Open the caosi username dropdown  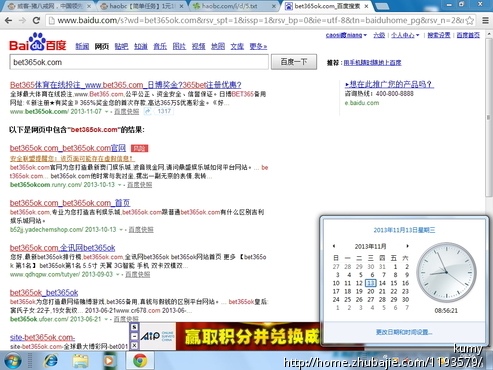346,35
